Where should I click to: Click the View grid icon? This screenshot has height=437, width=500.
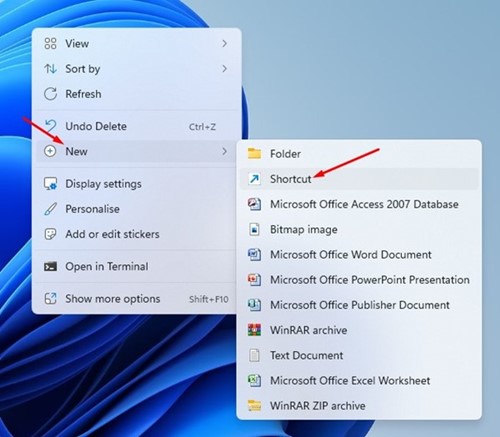click(50, 43)
